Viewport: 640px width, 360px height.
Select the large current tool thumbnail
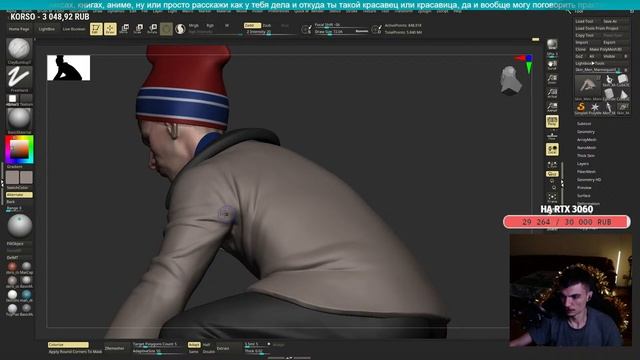pyautogui.click(x=587, y=86)
